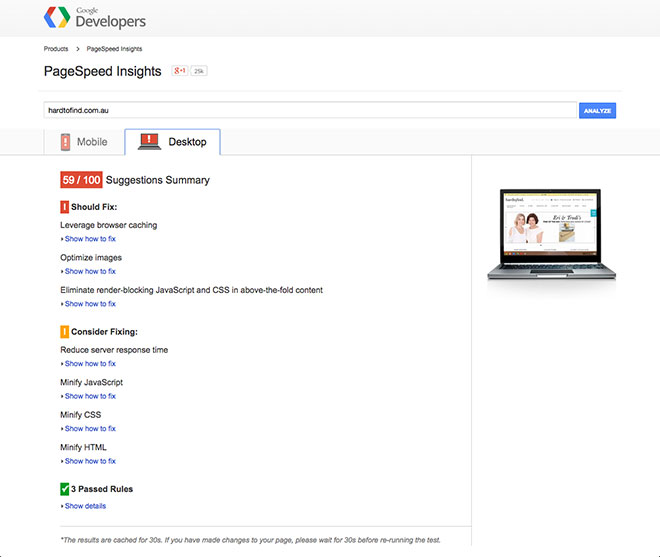Click the 59 / 100 score badge
660x557 pixels.
81,180
